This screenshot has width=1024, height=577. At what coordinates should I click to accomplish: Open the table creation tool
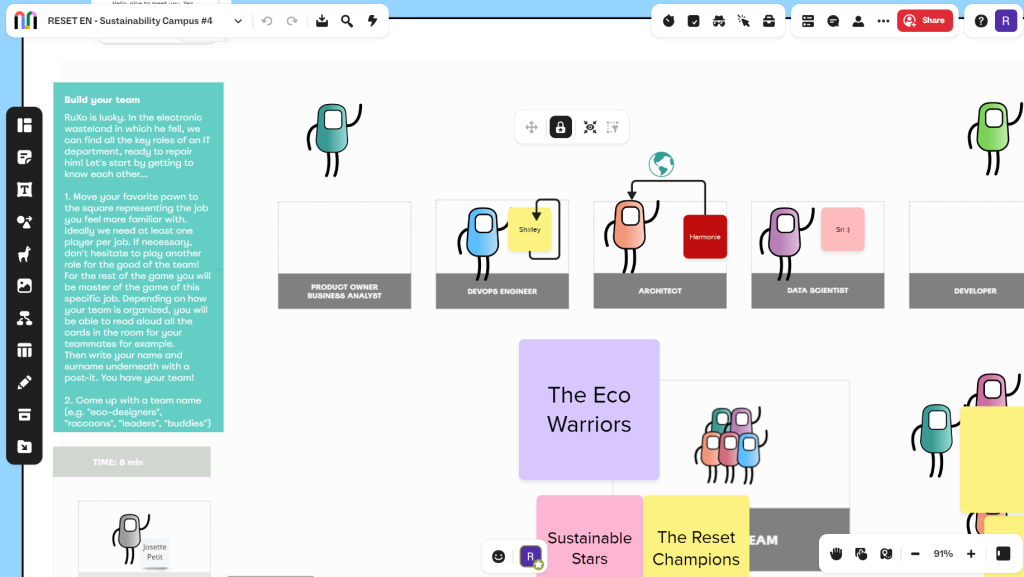tap(24, 350)
